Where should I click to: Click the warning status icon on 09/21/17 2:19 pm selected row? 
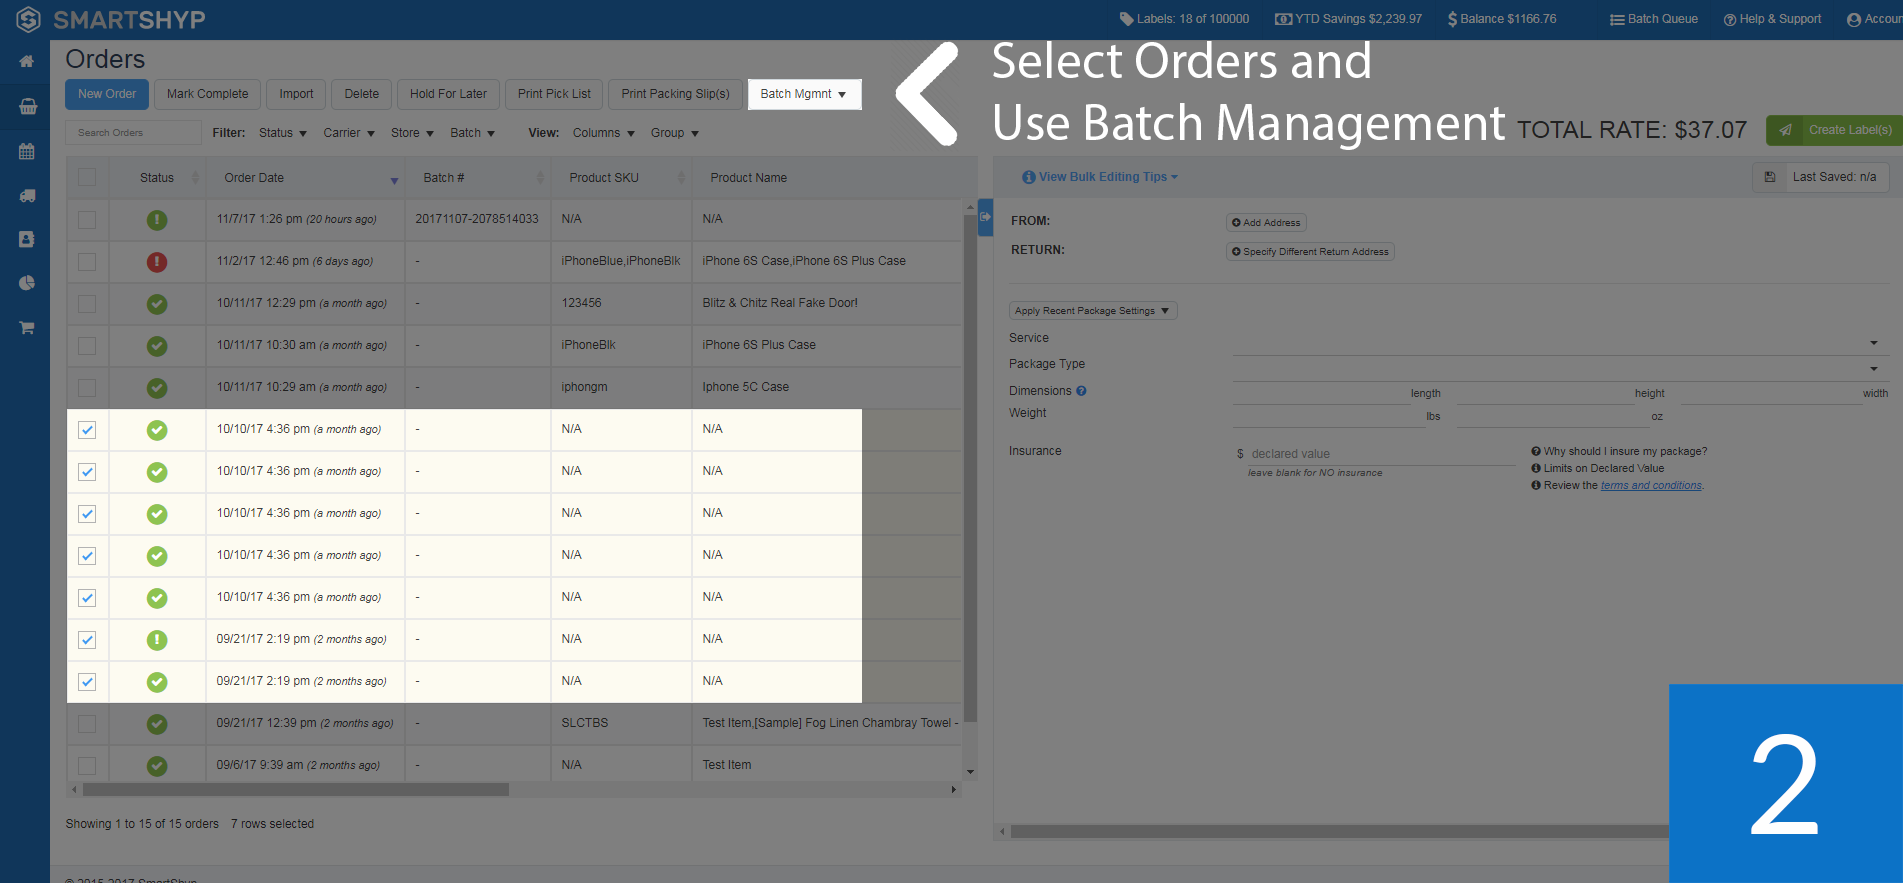click(157, 640)
